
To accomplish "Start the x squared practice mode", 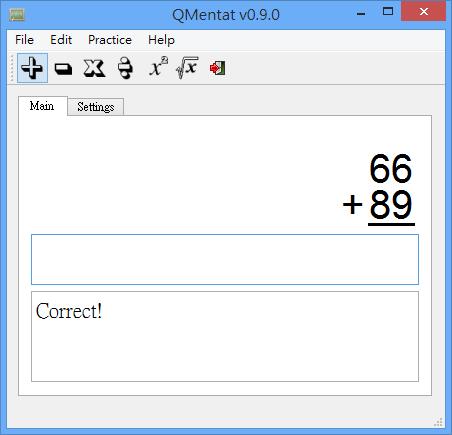I will tap(158, 67).
